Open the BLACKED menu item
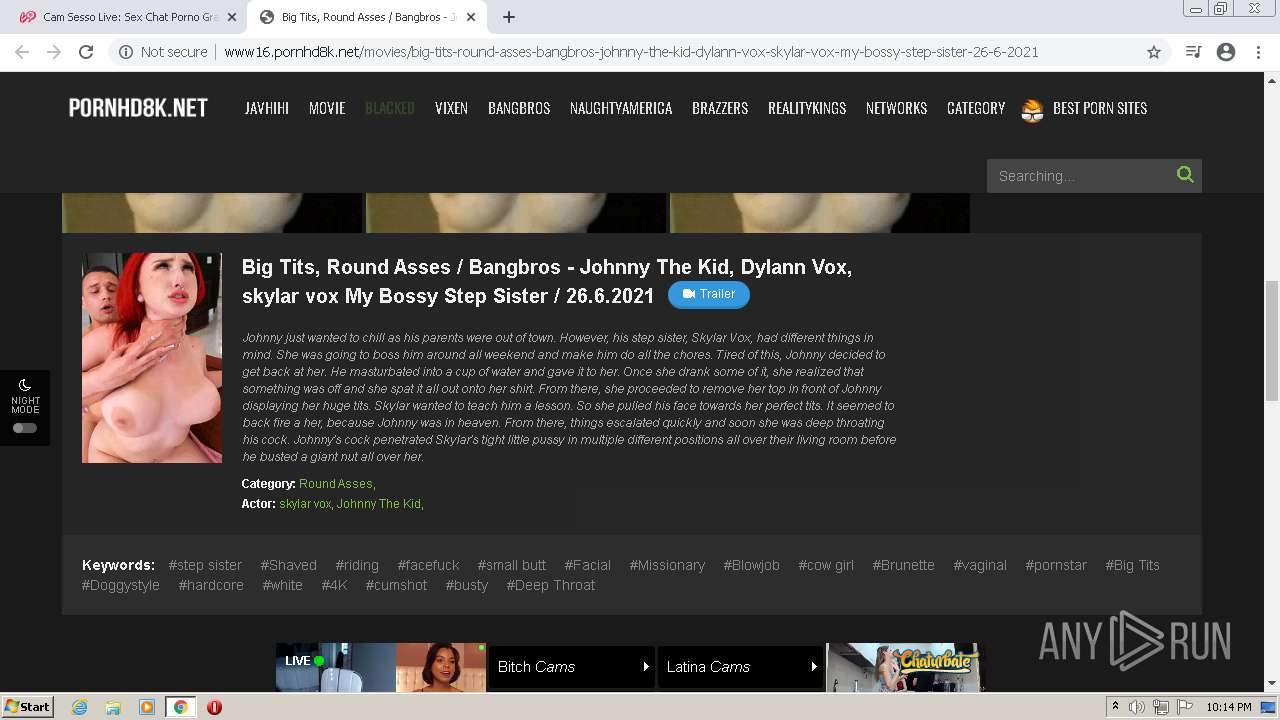The height and width of the screenshot is (720, 1280). tap(390, 108)
